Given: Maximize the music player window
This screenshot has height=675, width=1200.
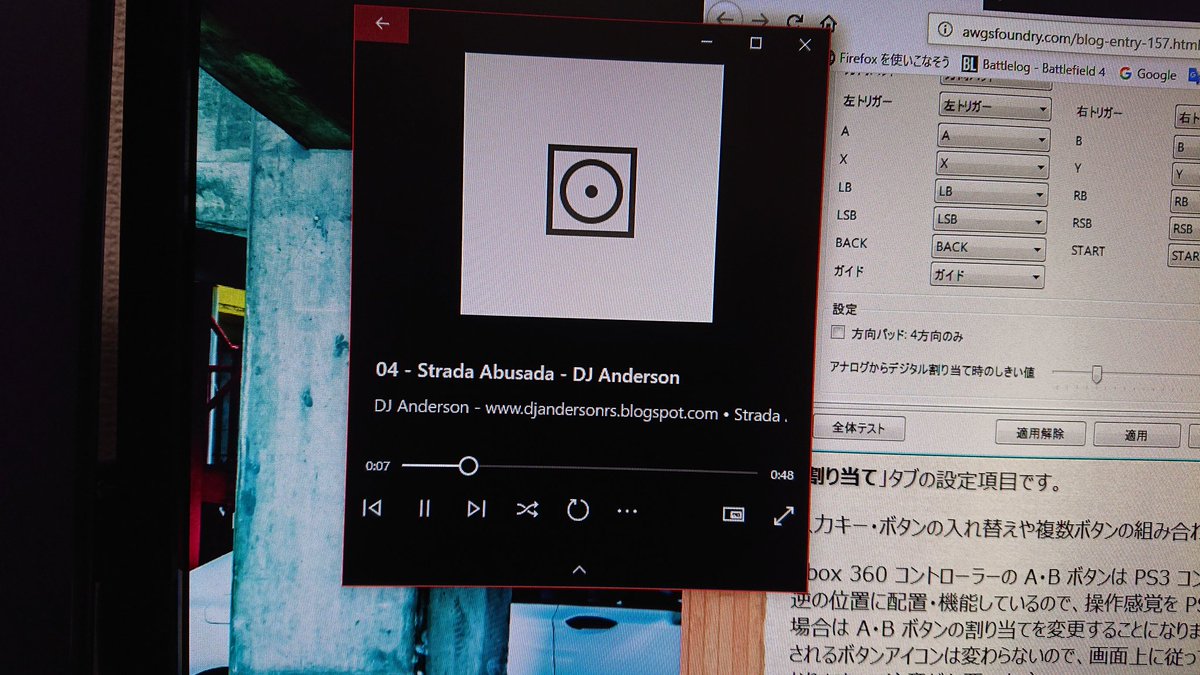Looking at the screenshot, I should [756, 43].
